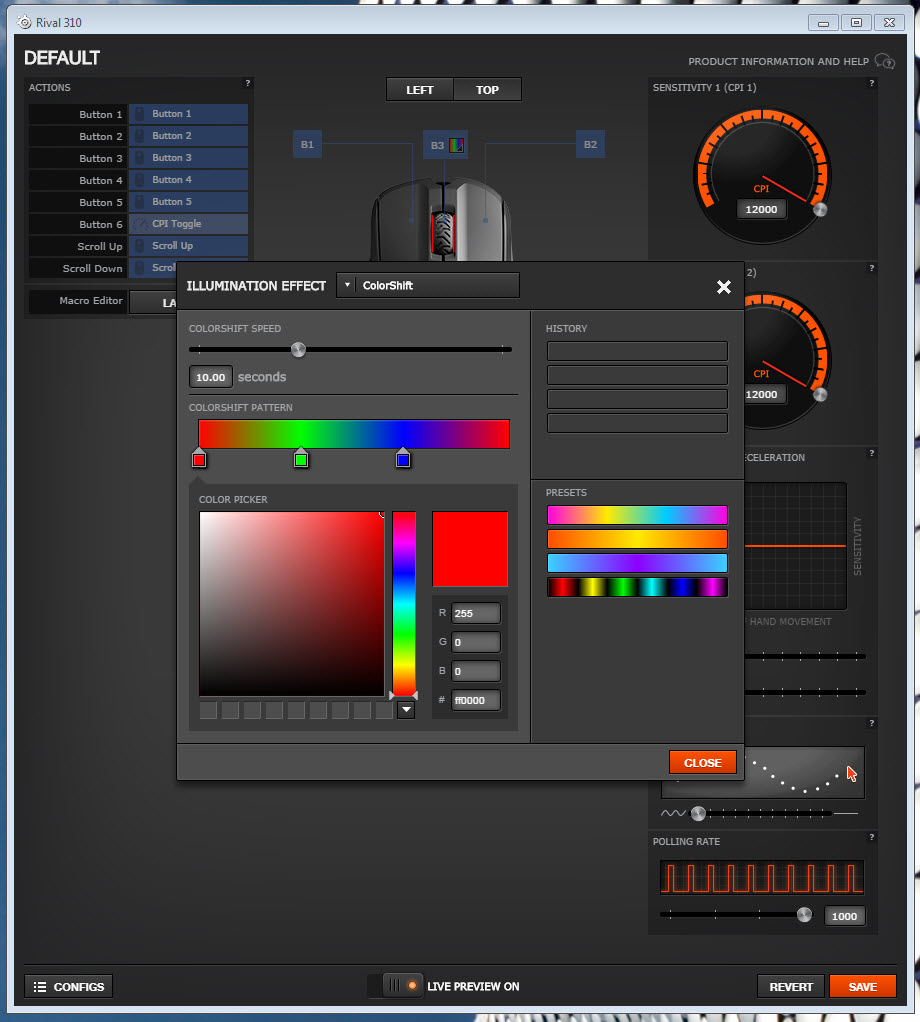Open the help question mark beside the Acceleration panel
Image resolution: width=920 pixels, height=1022 pixels.
[872, 453]
